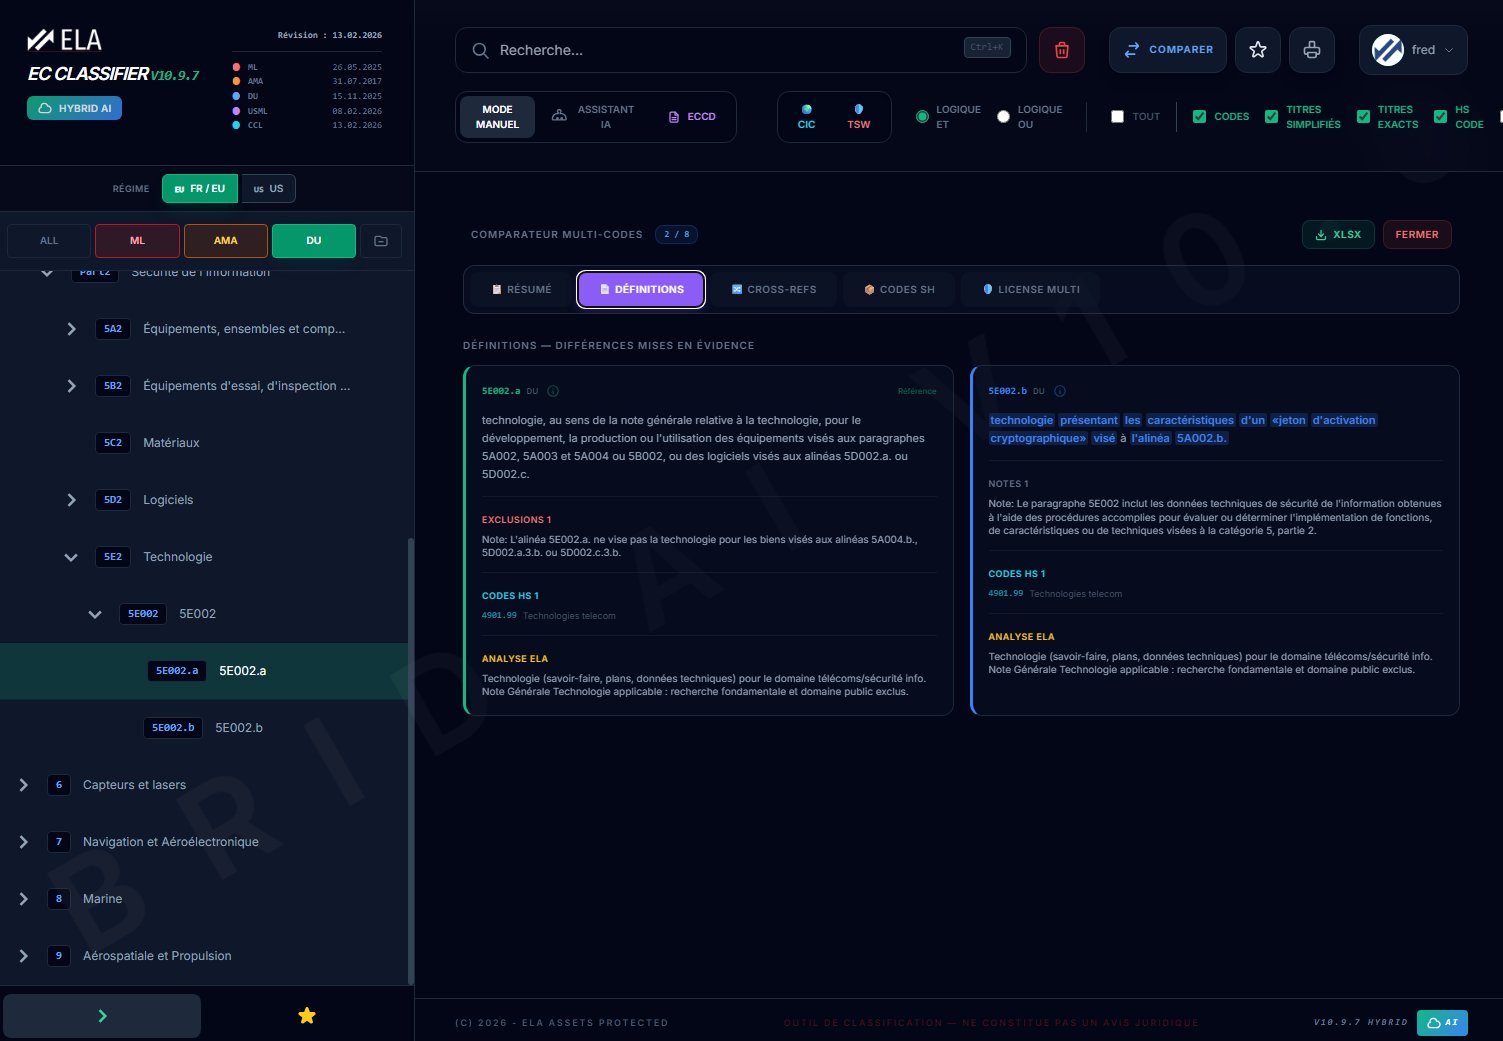The height and width of the screenshot is (1041, 1503).
Task: Click the red trash clear icon
Action: pyautogui.click(x=1061, y=50)
